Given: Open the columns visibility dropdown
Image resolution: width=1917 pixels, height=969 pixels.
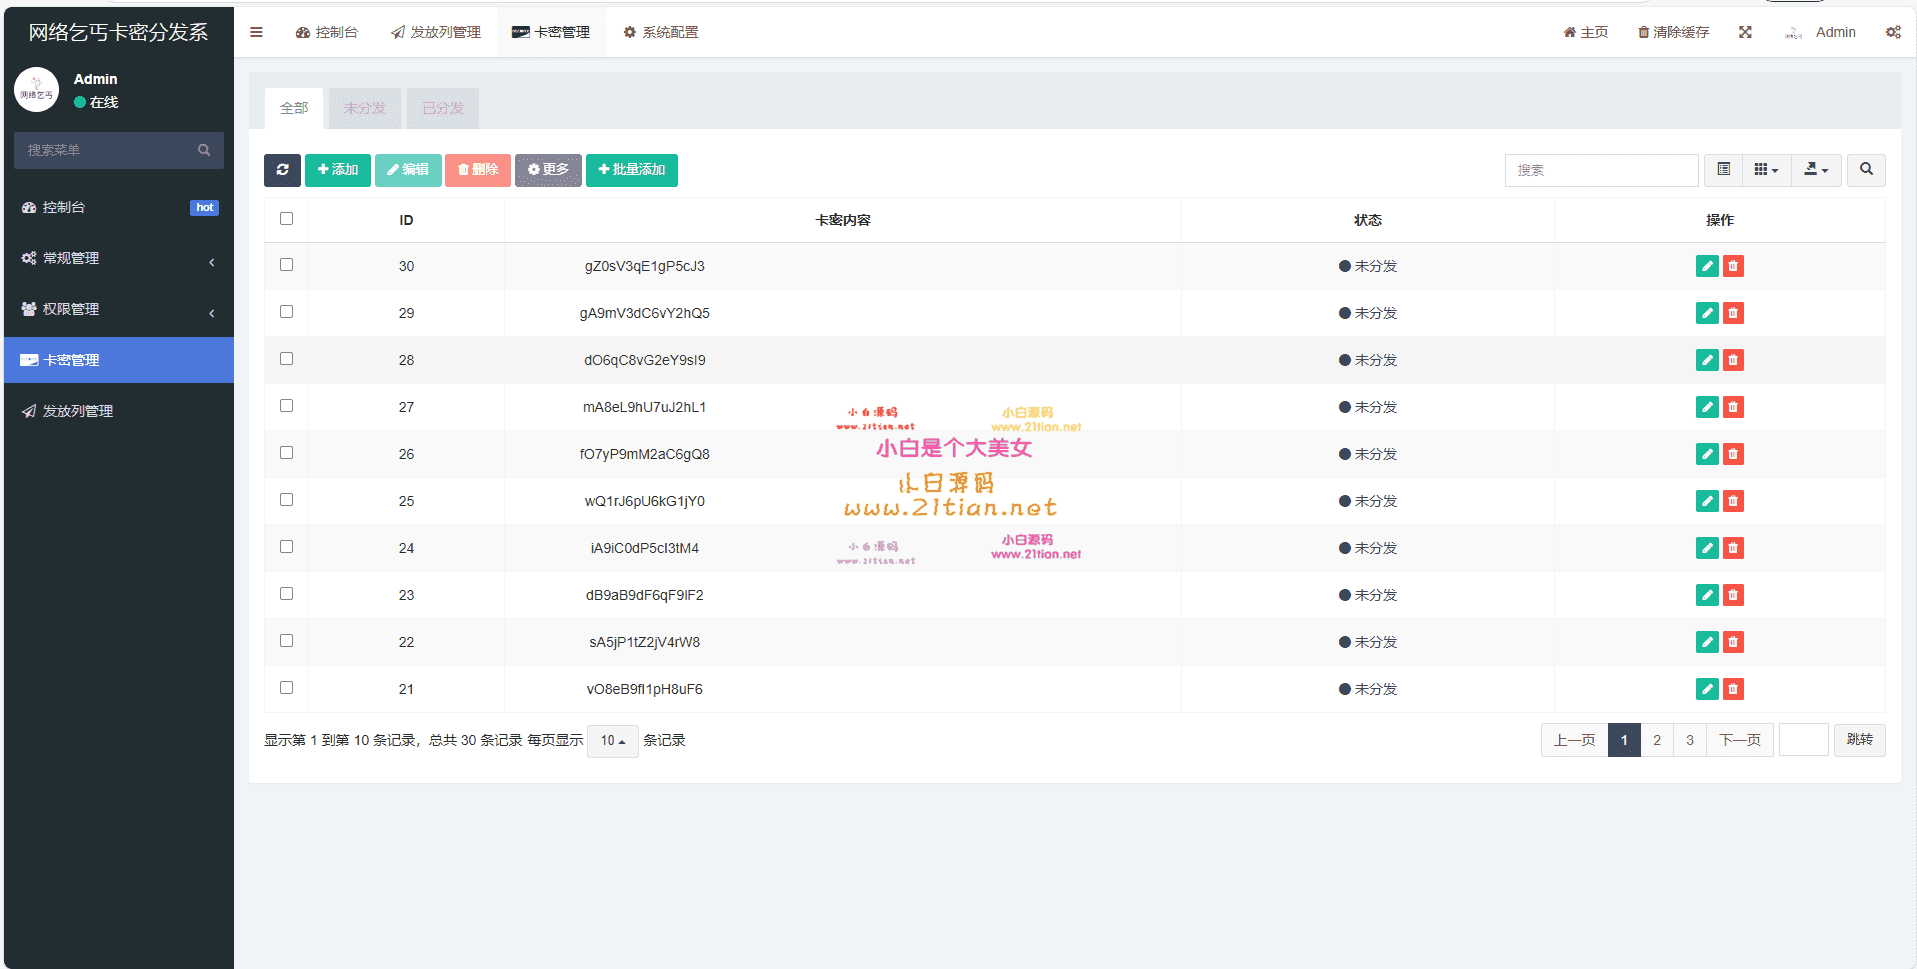Looking at the screenshot, I should [1766, 170].
